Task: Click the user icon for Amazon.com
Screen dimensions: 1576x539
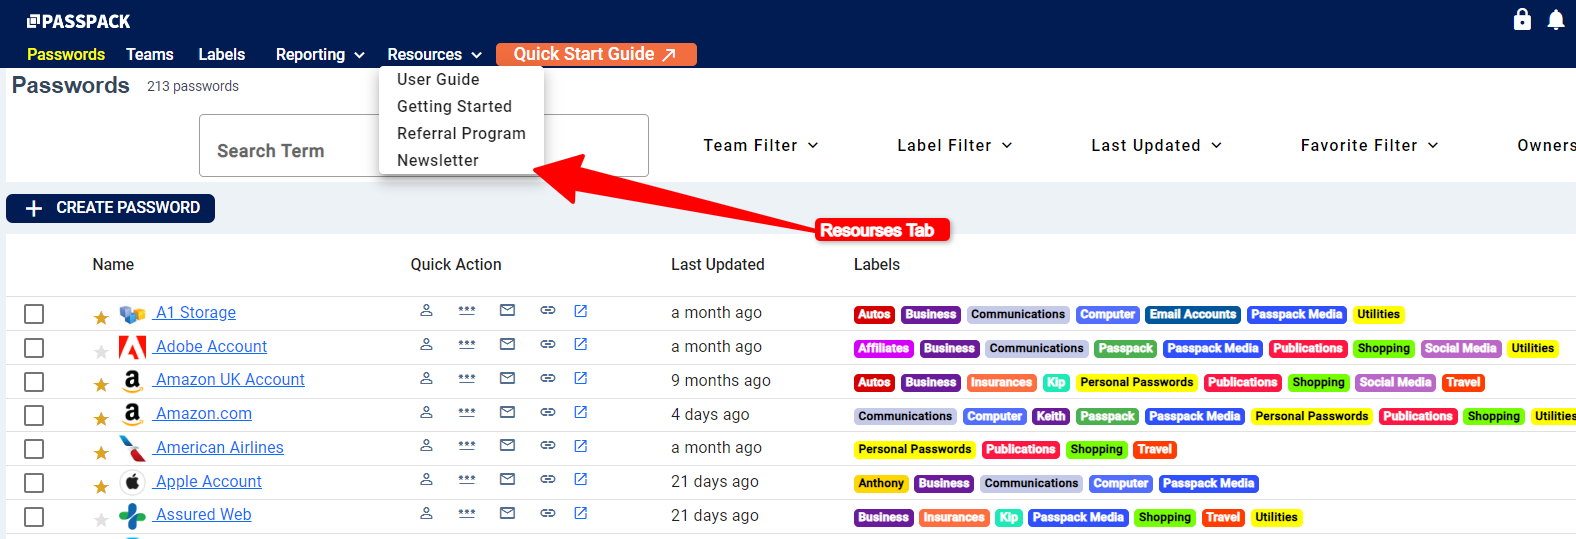Action: [426, 412]
